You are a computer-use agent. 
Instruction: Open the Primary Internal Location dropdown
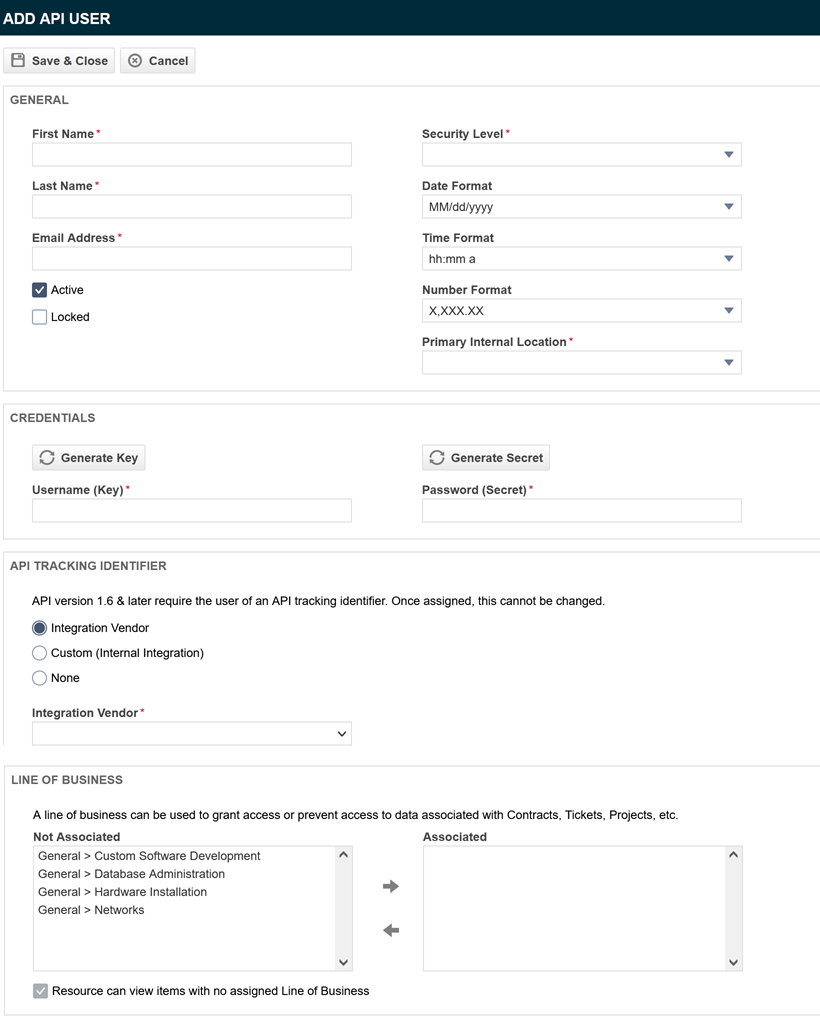click(581, 363)
